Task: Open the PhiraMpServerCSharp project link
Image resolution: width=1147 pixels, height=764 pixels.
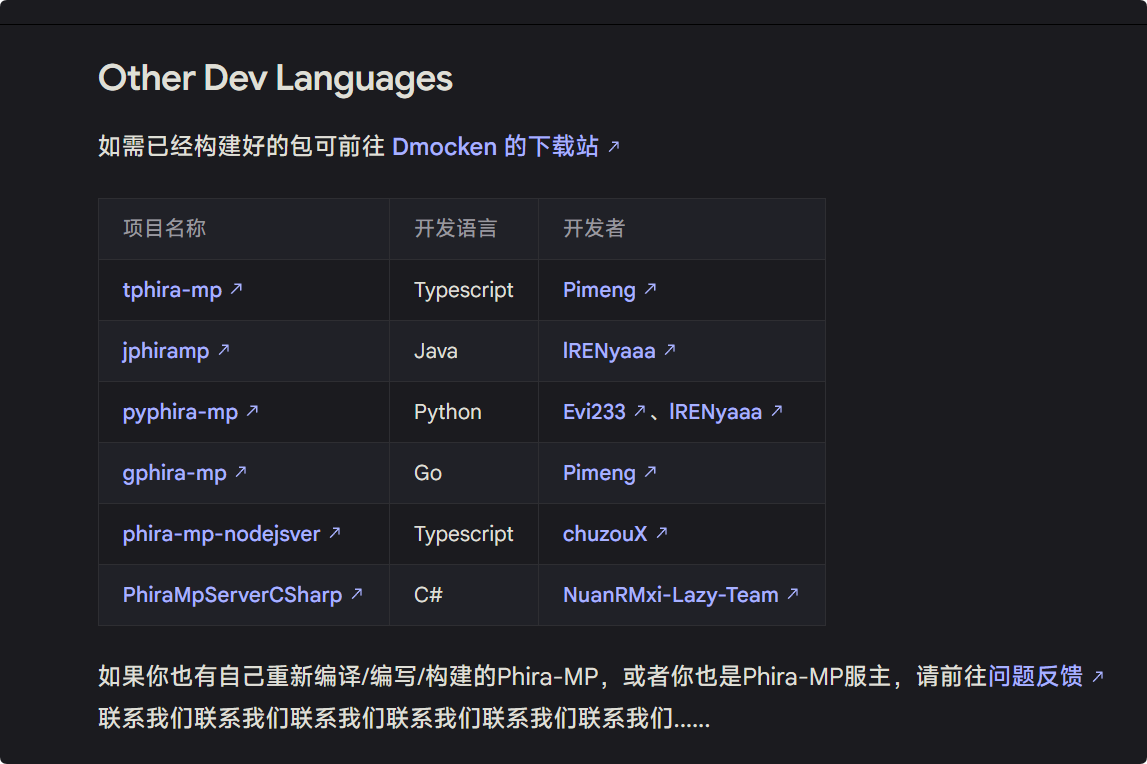Action: point(232,595)
